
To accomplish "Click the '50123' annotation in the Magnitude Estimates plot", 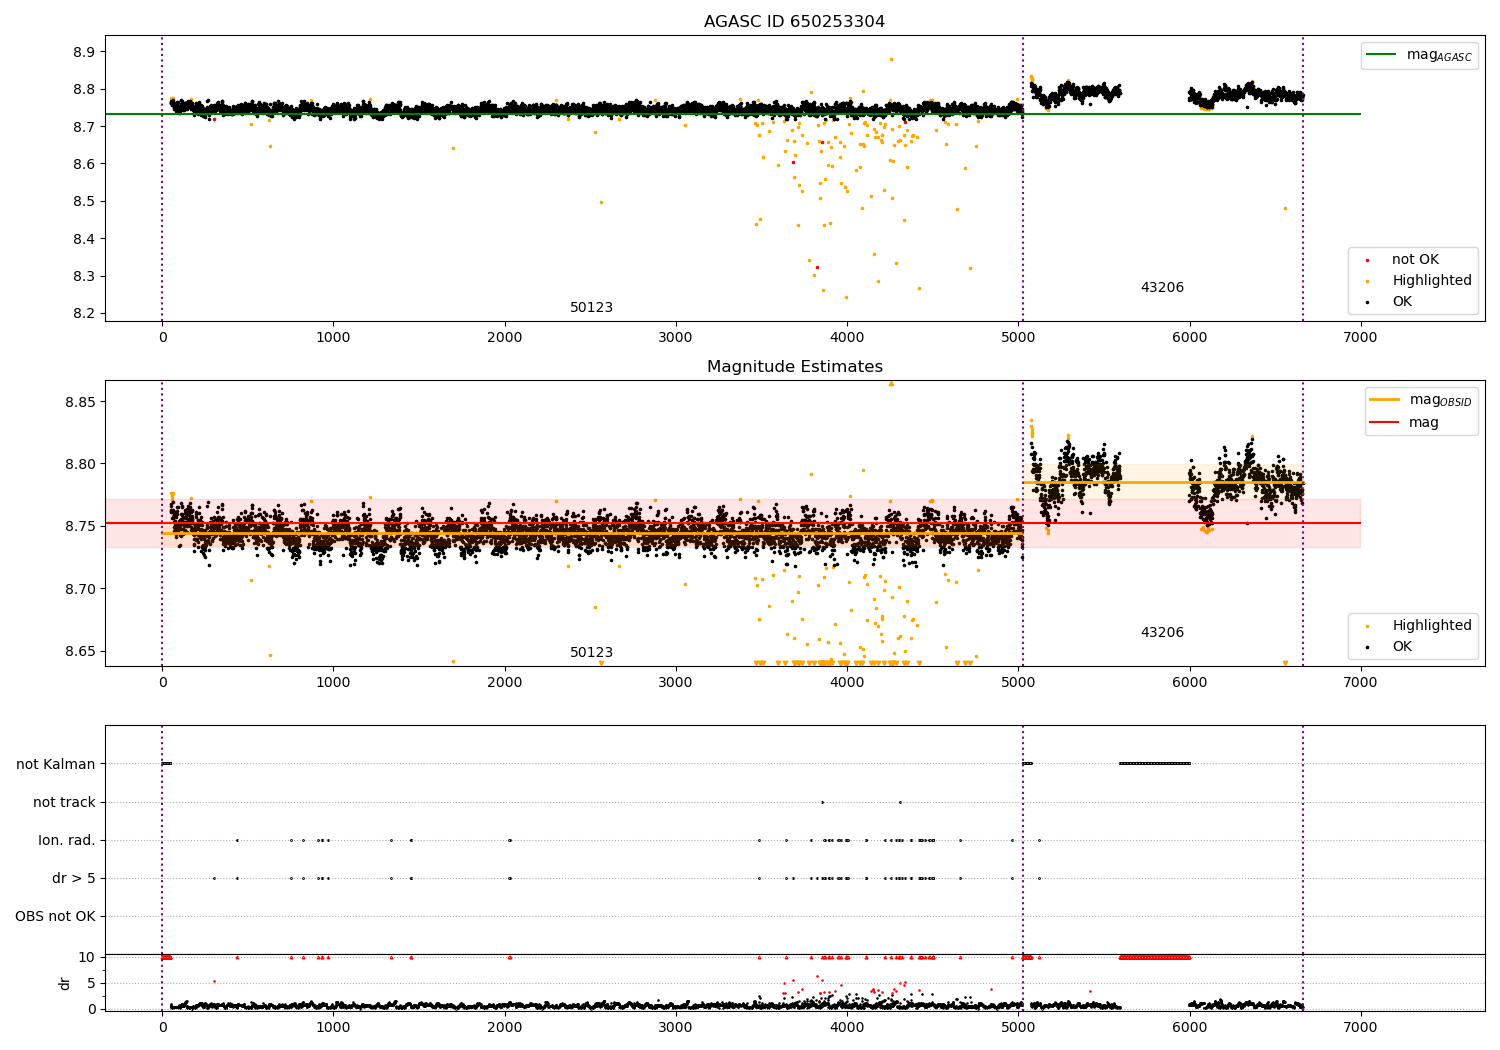I will click(591, 653).
